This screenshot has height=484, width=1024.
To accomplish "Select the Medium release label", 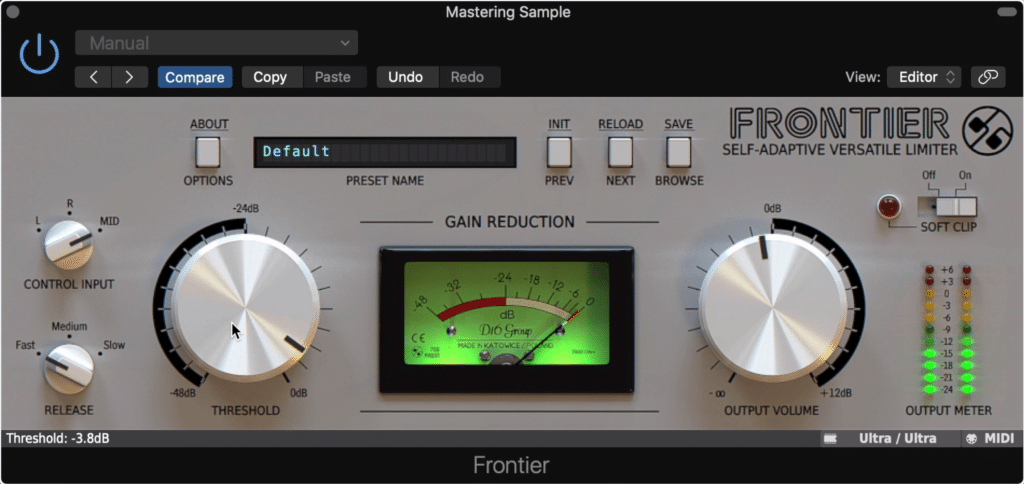I will coord(69,326).
